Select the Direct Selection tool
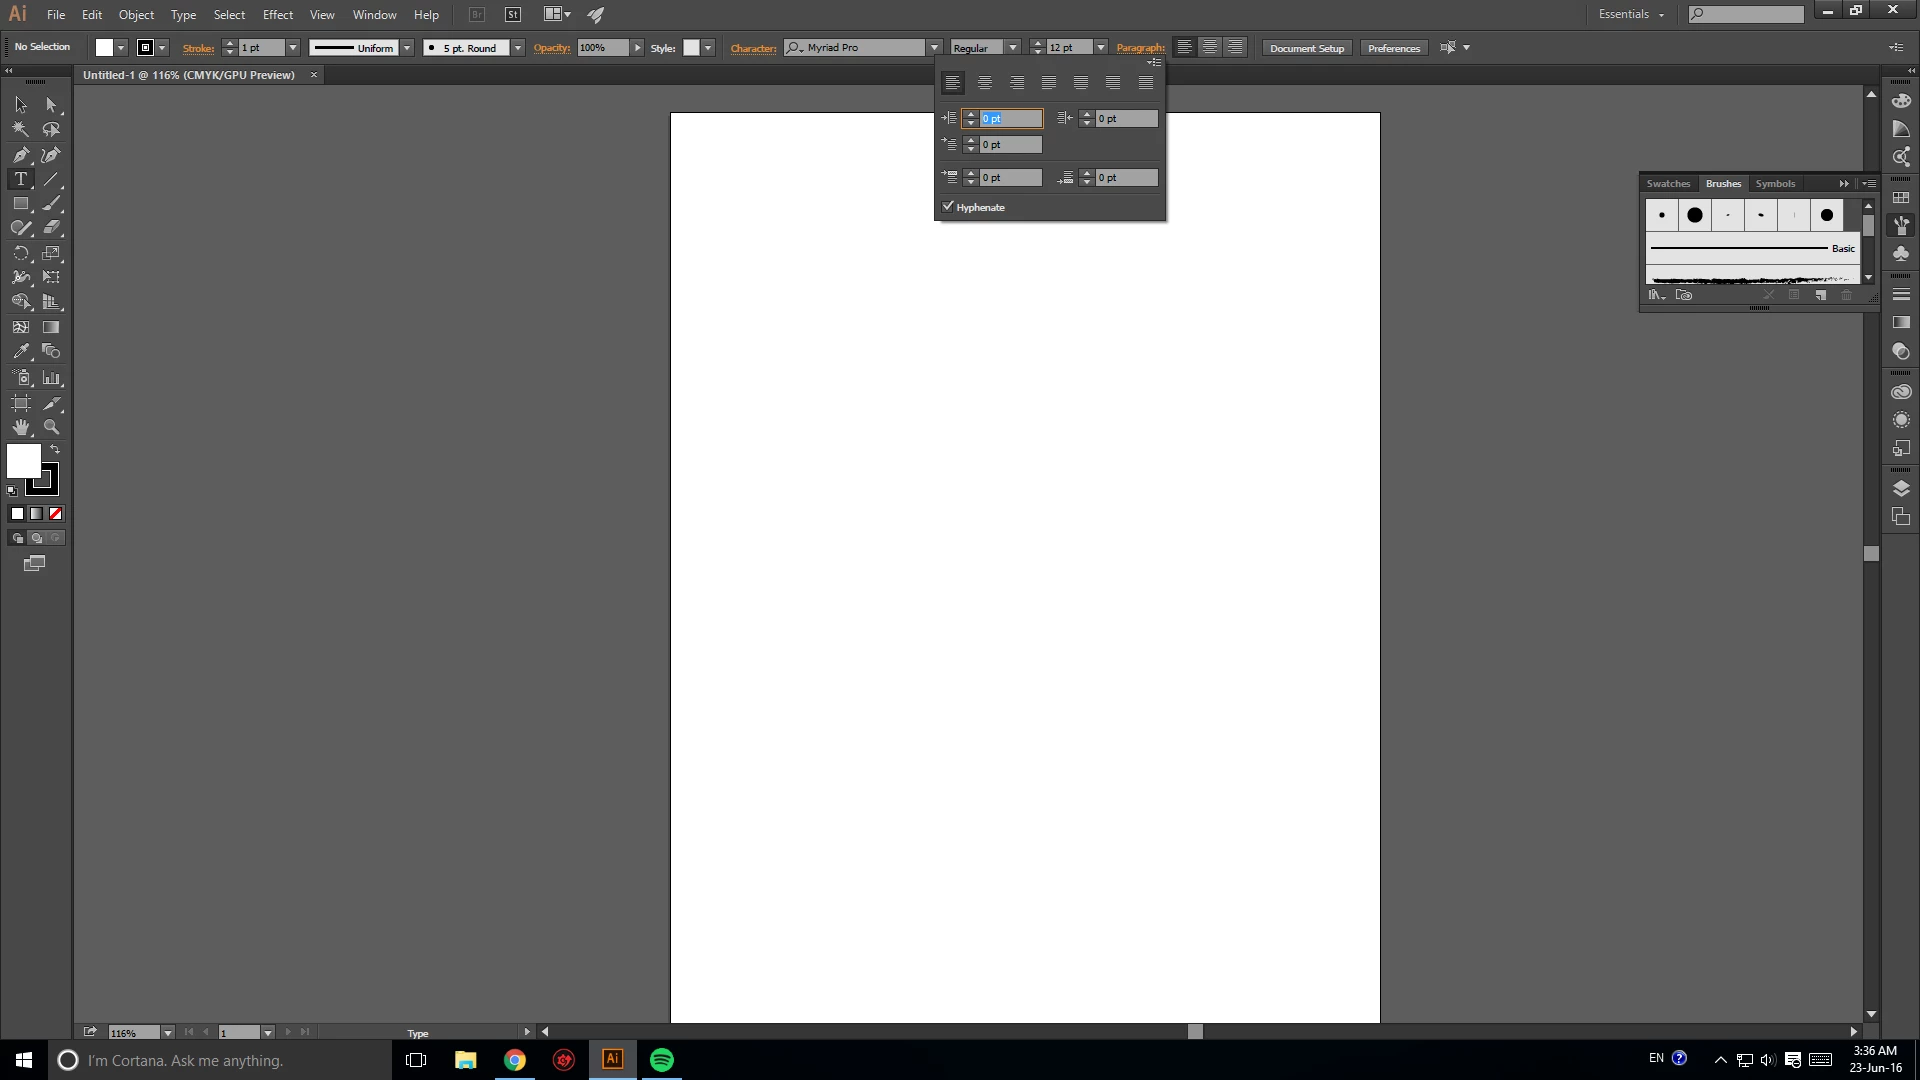Screen dimensions: 1920x1080 (x=51, y=104)
